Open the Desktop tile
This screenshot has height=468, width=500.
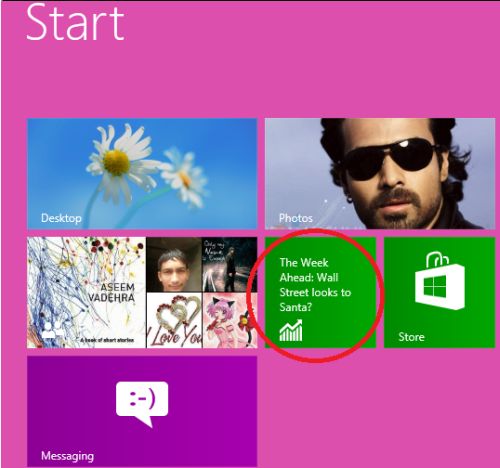tap(142, 174)
